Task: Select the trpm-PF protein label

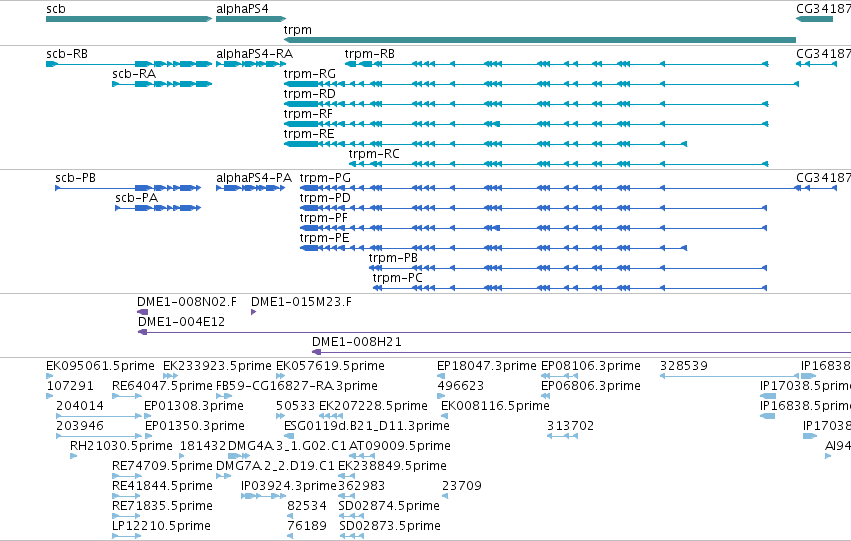Action: (x=323, y=218)
